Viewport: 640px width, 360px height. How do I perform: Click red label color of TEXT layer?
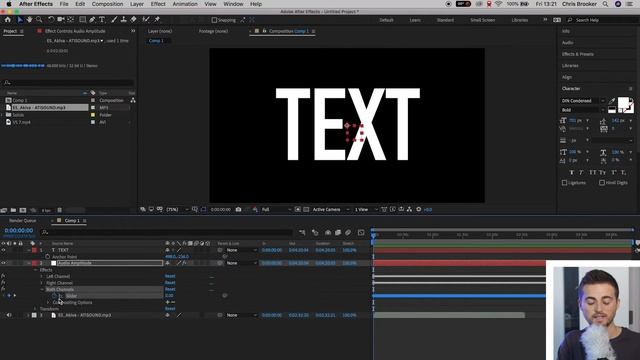pos(34,250)
